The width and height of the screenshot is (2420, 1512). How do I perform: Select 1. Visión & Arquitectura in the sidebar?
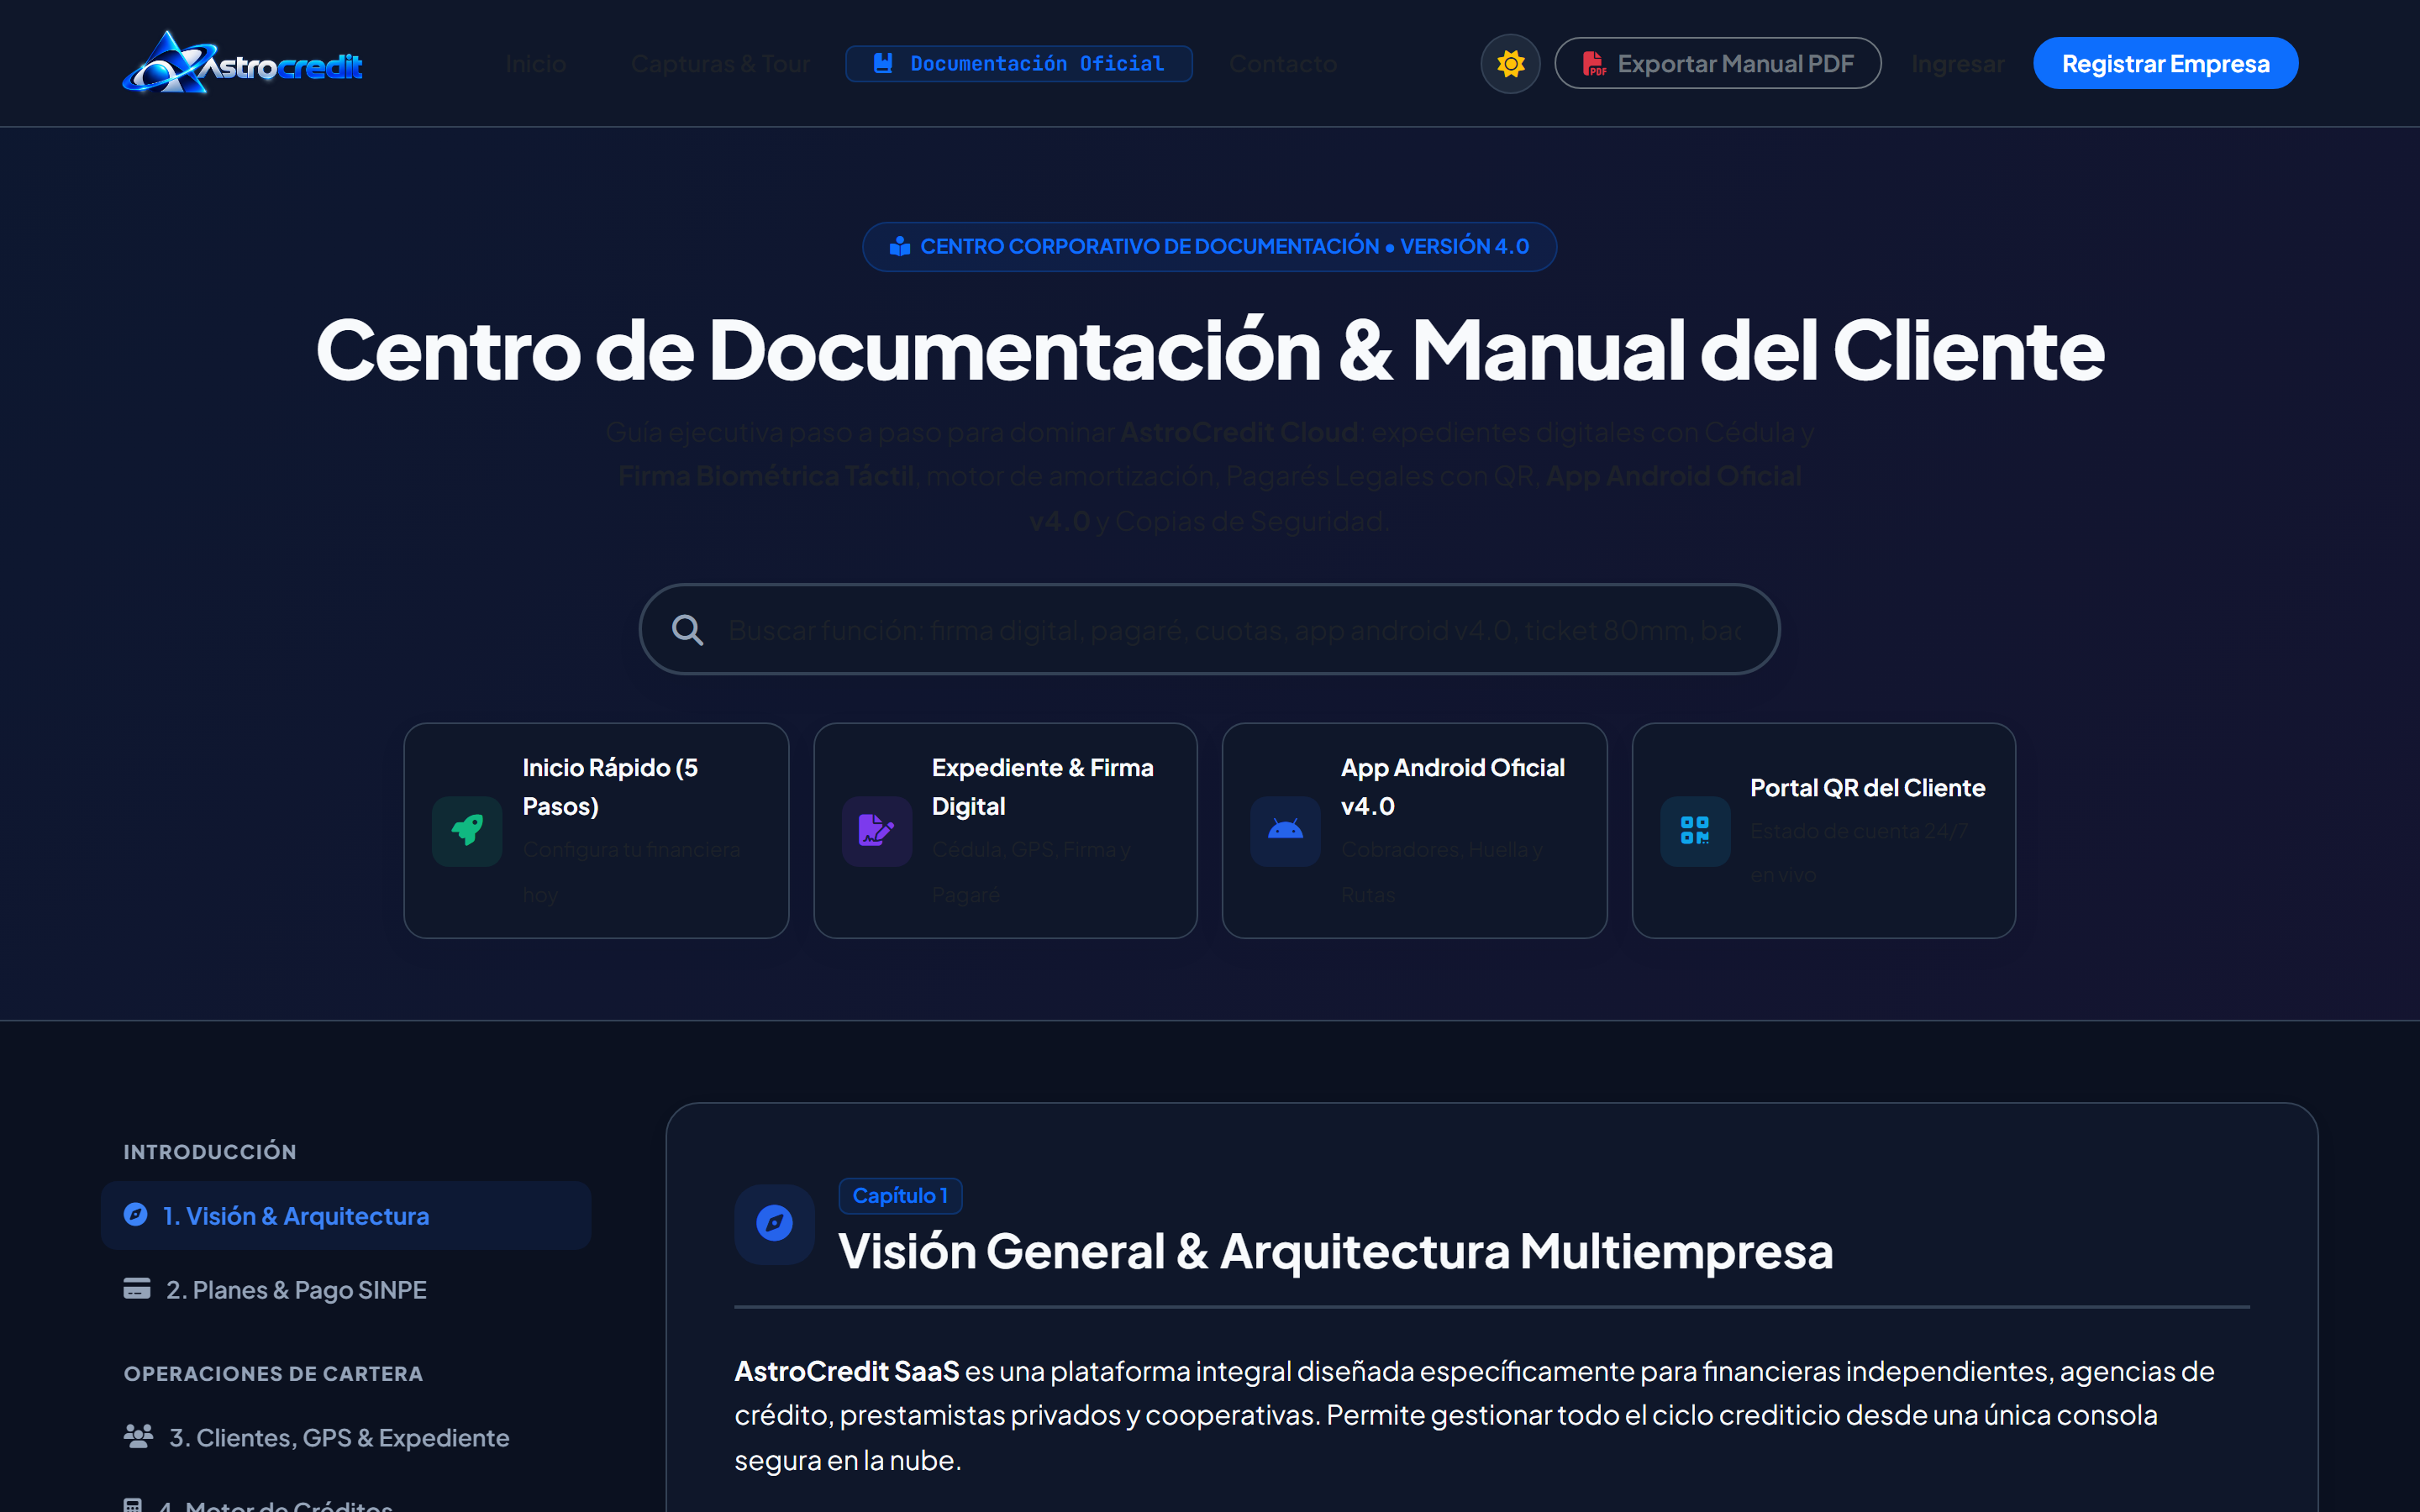[x=346, y=1215]
